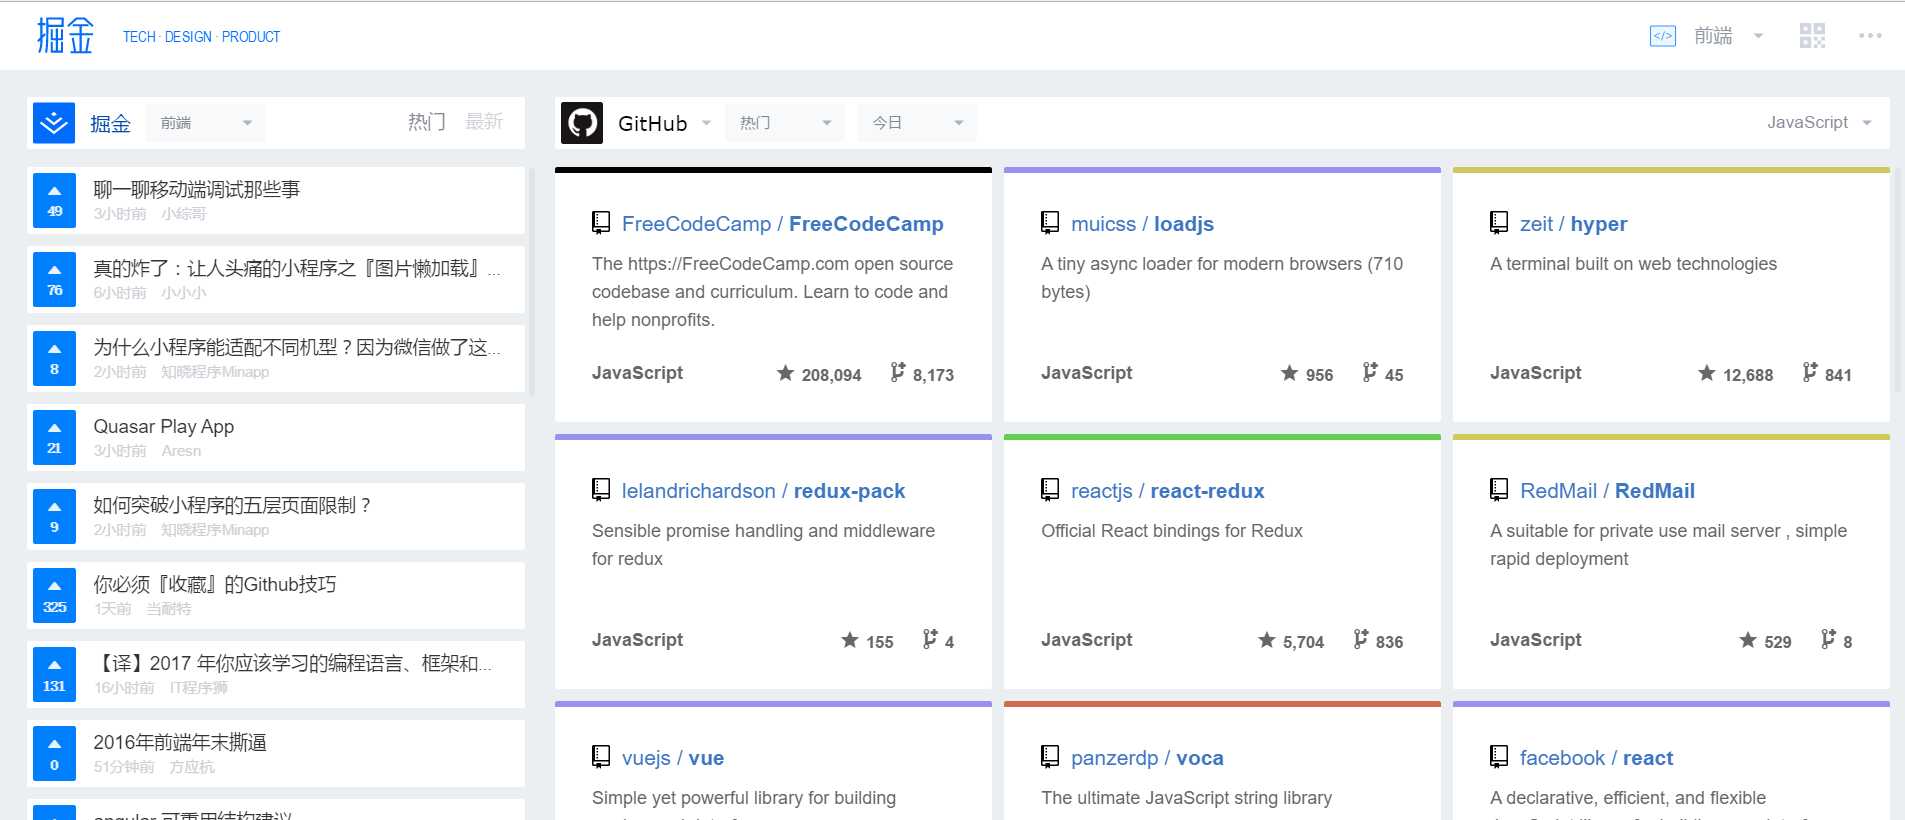This screenshot has height=820, width=1905.
Task: Click the article list scrollbar
Action: 531,280
